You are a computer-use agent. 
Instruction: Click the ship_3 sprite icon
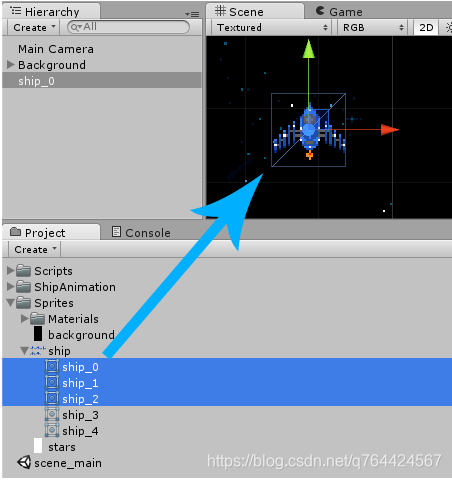click(52, 414)
